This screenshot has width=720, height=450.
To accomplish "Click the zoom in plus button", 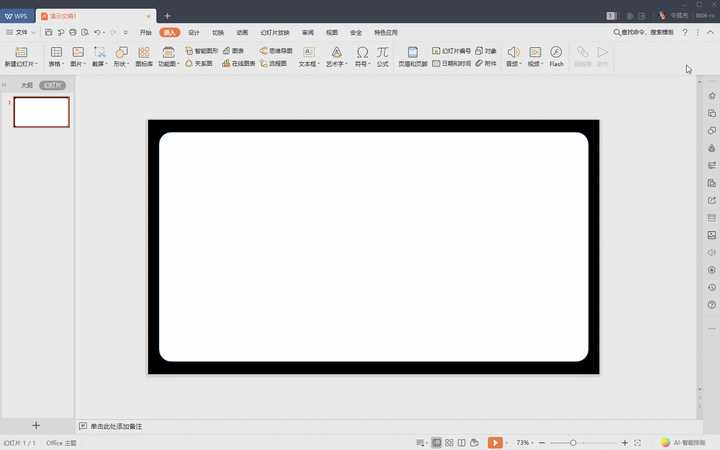I will [x=624, y=443].
